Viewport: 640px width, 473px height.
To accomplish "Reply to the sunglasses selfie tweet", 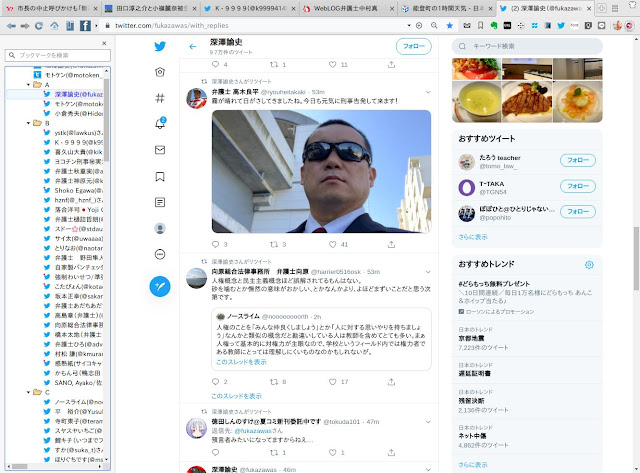I will point(216,244).
